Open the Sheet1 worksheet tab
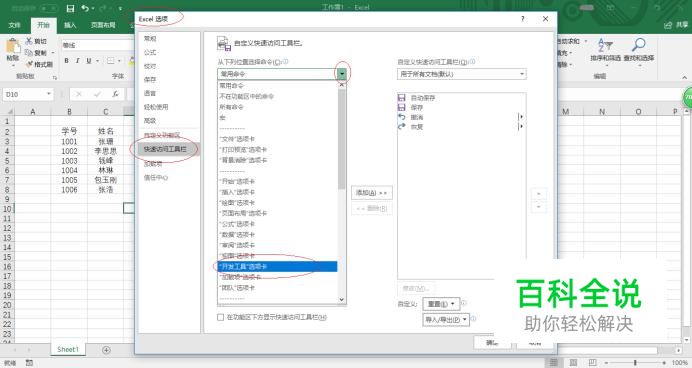Image resolution: width=692 pixels, height=368 pixels. tap(68, 349)
